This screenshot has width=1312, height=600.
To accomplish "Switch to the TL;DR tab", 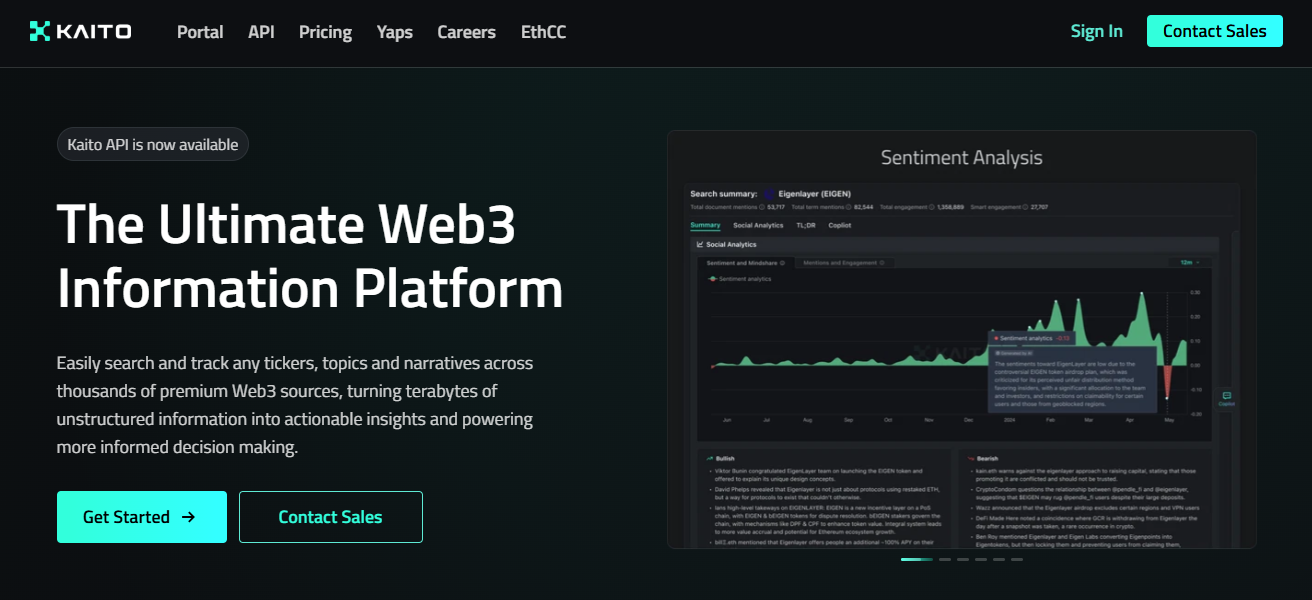I will tap(805, 226).
